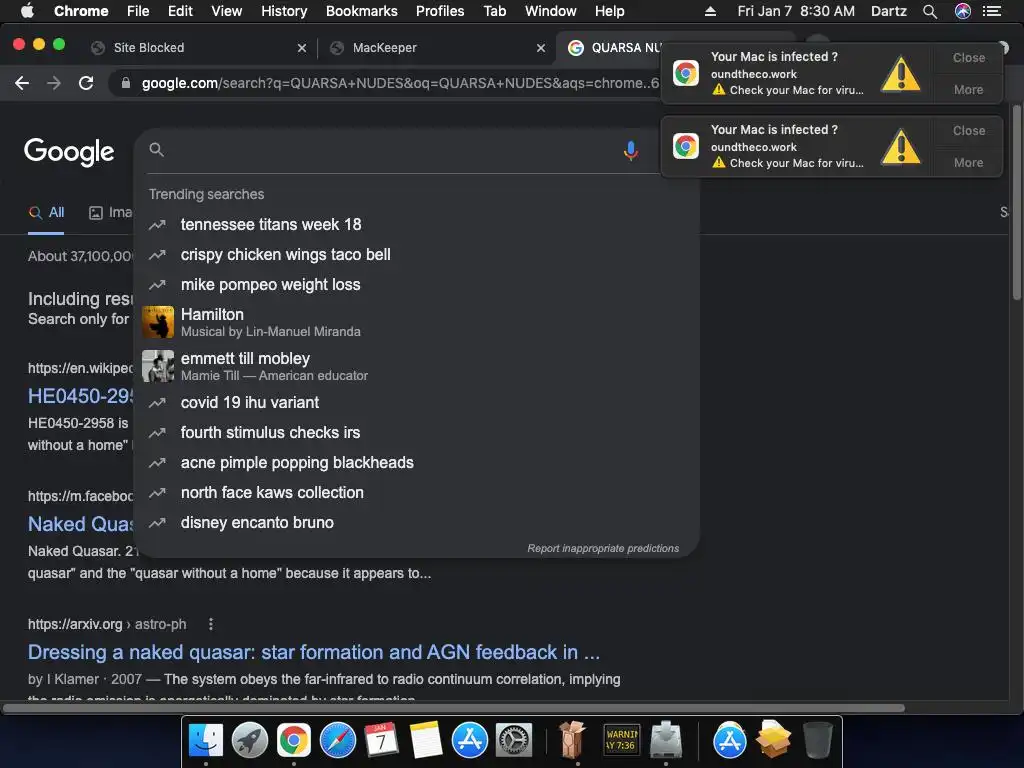Open the Console warning icon in dock
This screenshot has height=768, width=1024.
click(621, 740)
